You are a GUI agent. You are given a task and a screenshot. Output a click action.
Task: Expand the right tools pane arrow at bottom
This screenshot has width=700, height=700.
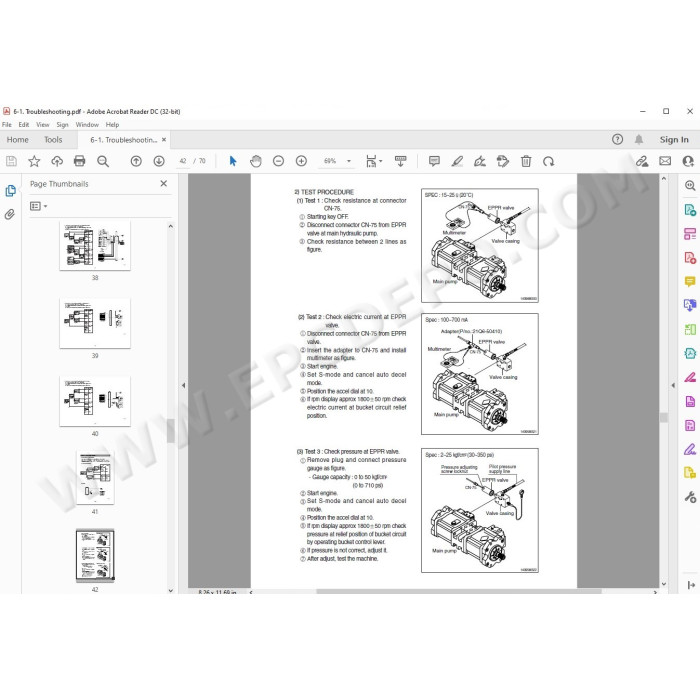pos(691,585)
